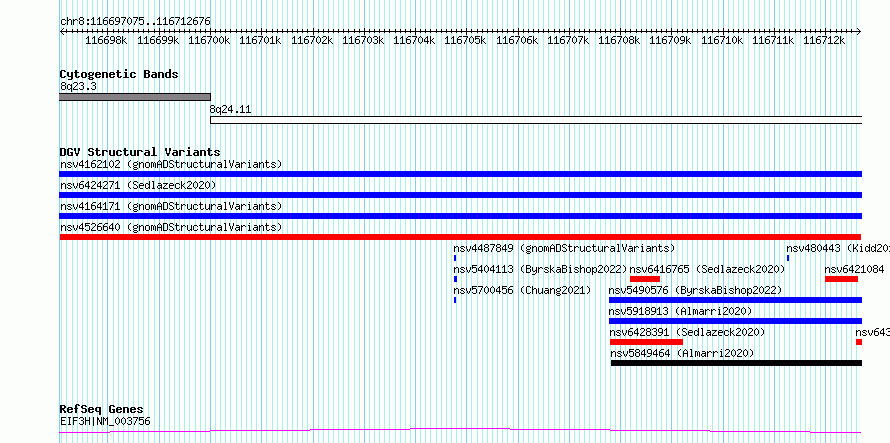Select the red nsv6428391 variant bar
Screen dimensions: 890x443
point(646,342)
